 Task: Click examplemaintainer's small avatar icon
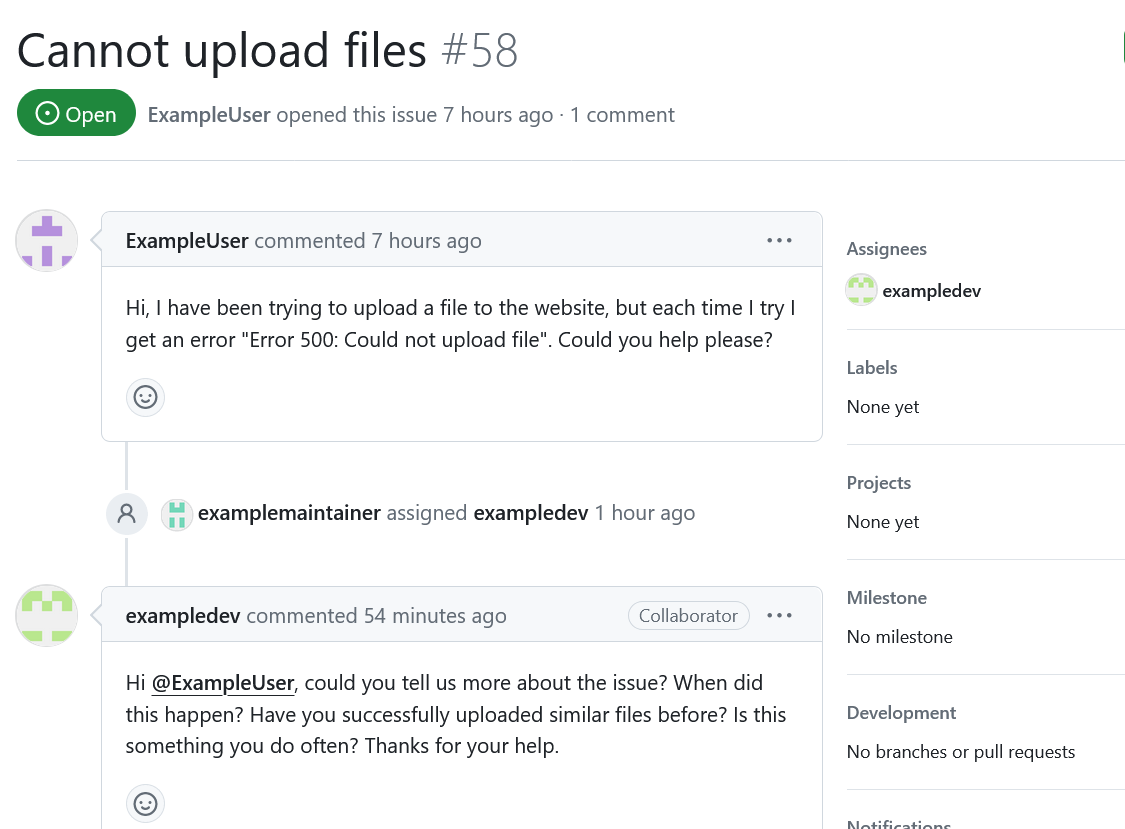coord(176,514)
